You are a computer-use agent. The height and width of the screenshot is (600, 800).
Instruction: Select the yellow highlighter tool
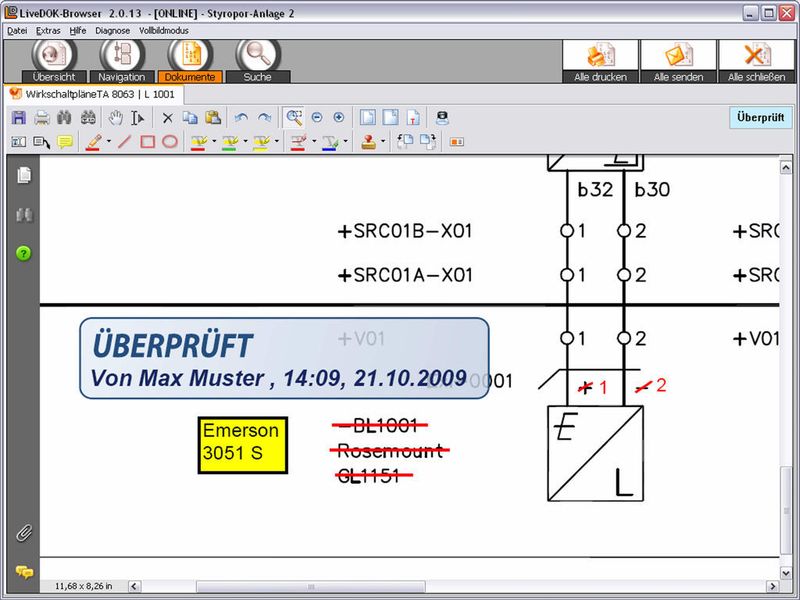click(262, 142)
